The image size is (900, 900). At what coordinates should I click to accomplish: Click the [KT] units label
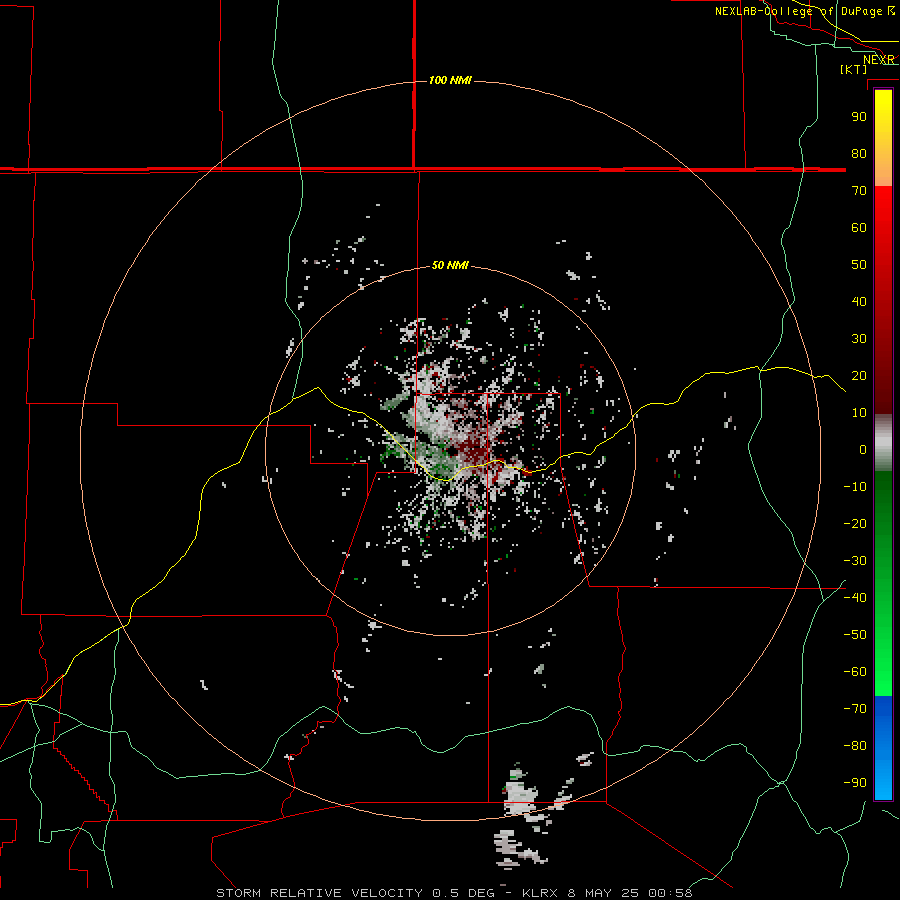[854, 69]
